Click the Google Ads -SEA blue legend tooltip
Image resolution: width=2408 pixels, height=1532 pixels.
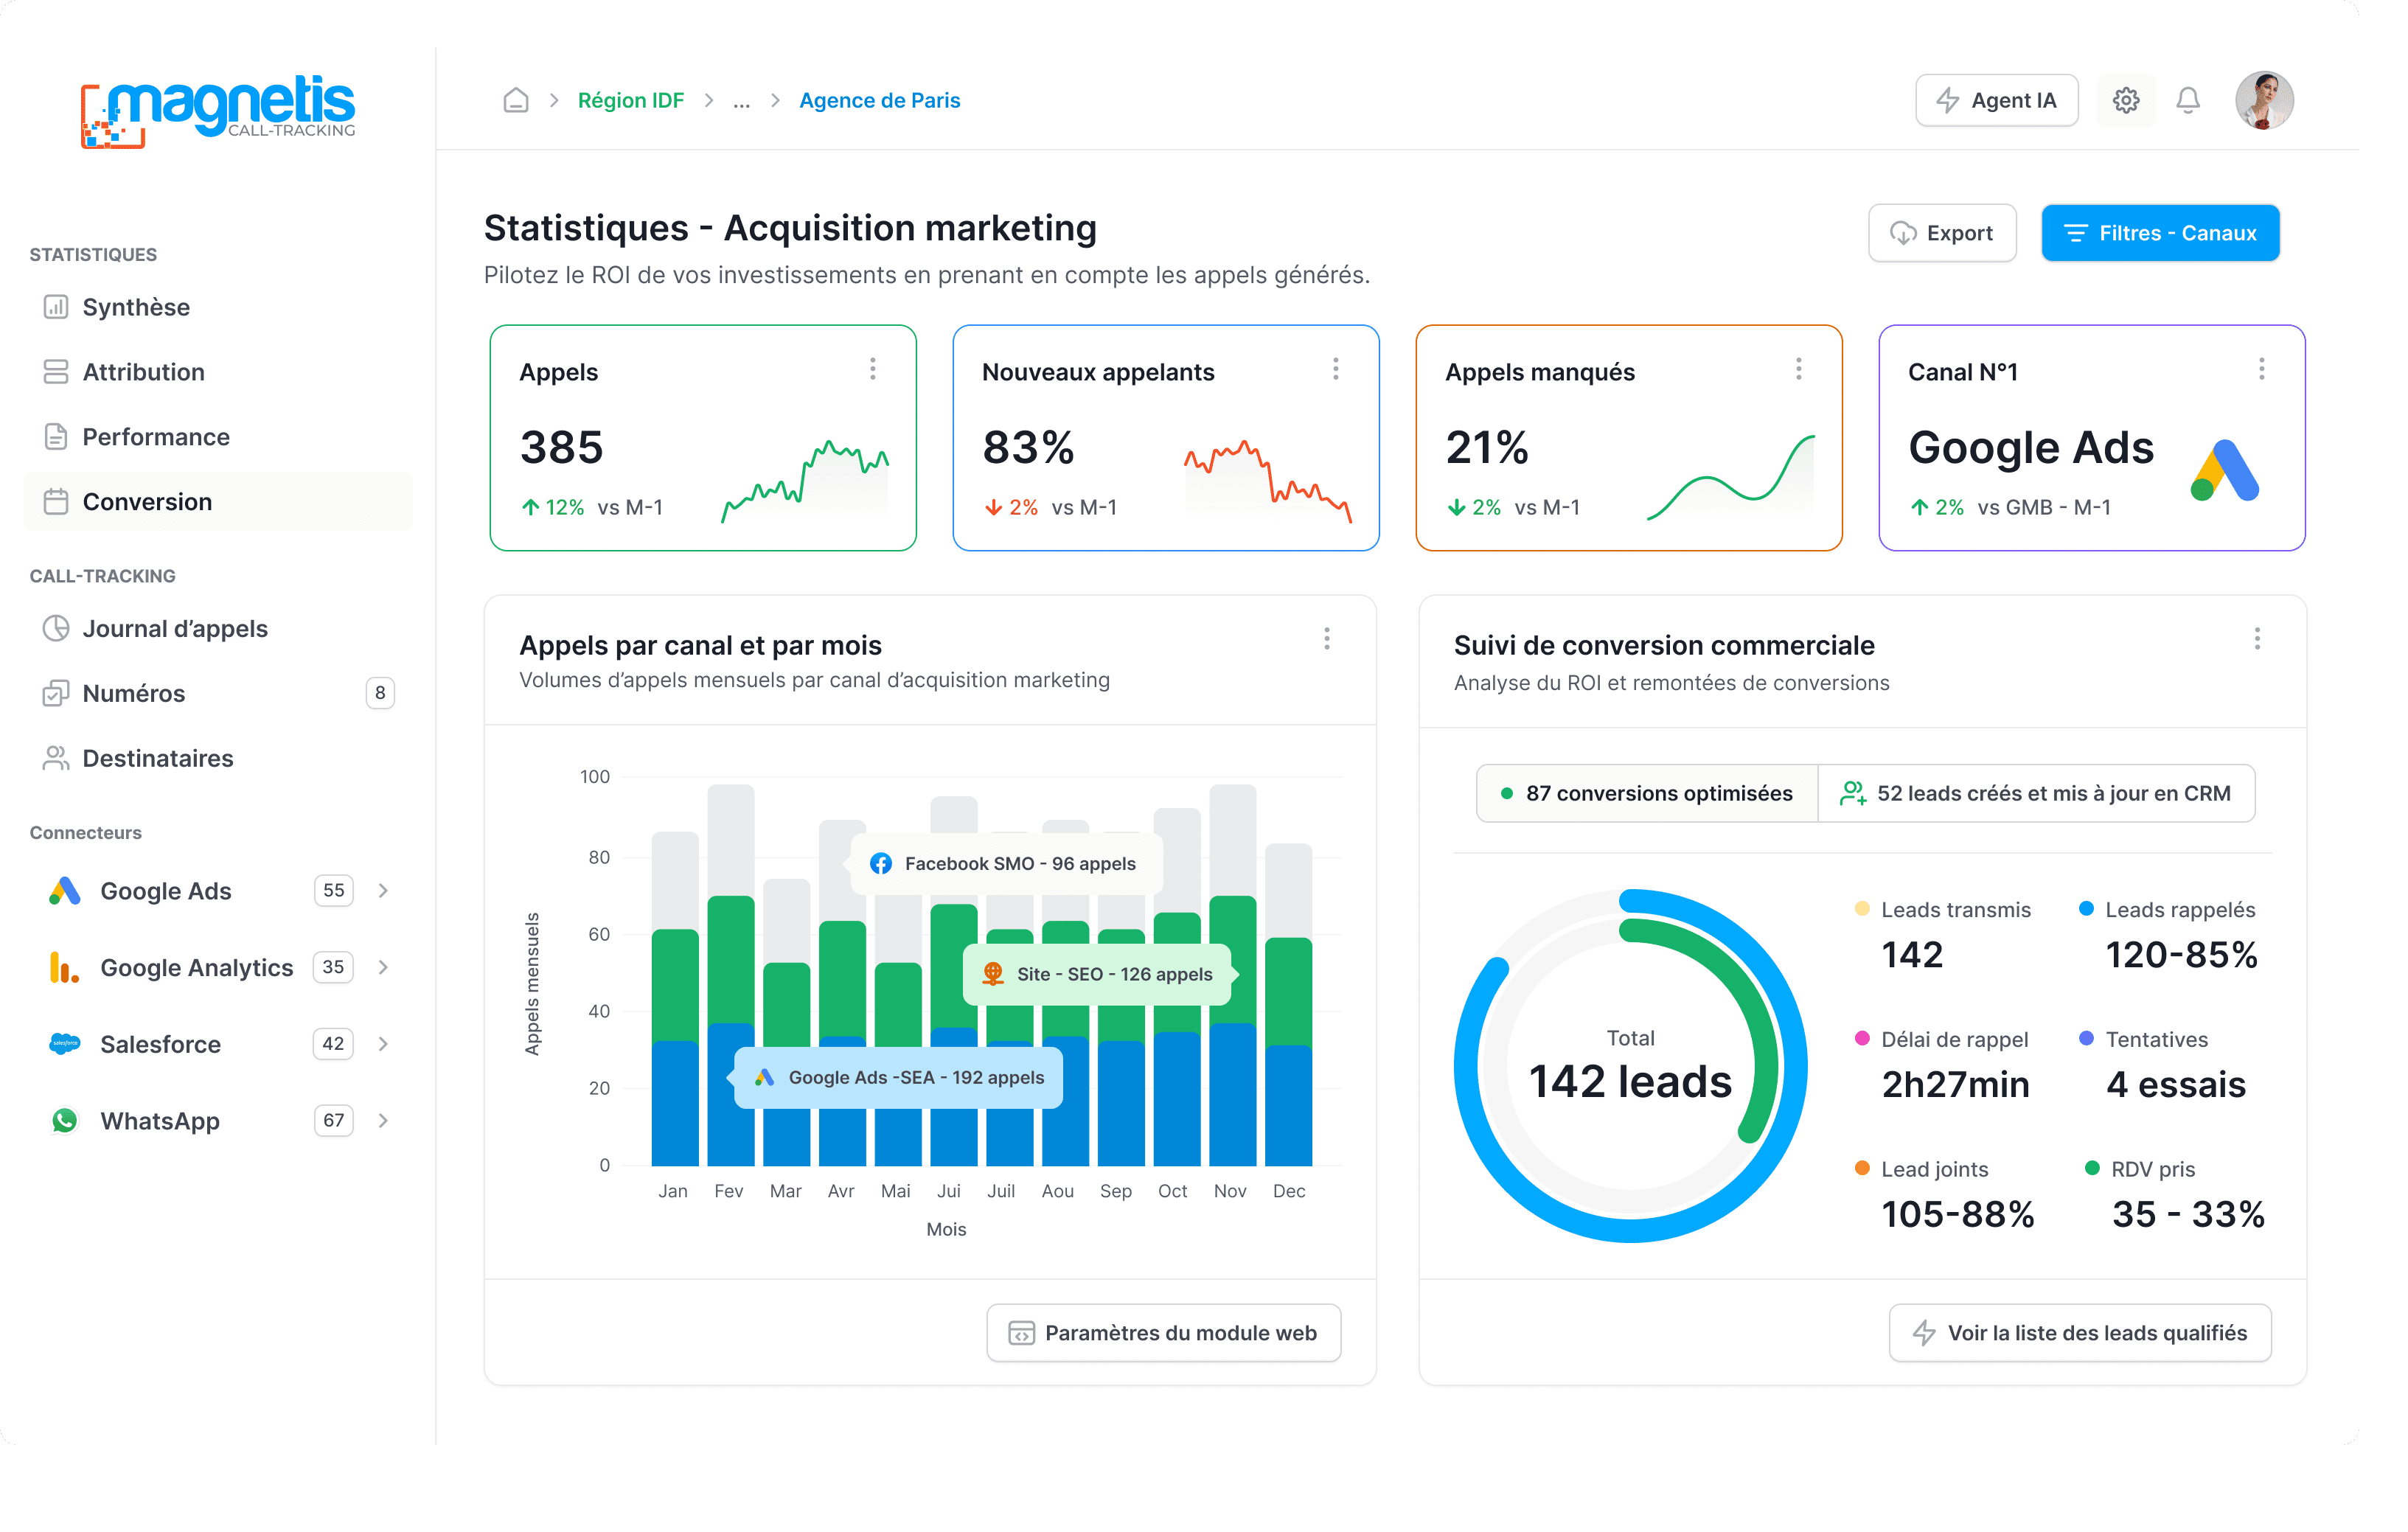[898, 1077]
